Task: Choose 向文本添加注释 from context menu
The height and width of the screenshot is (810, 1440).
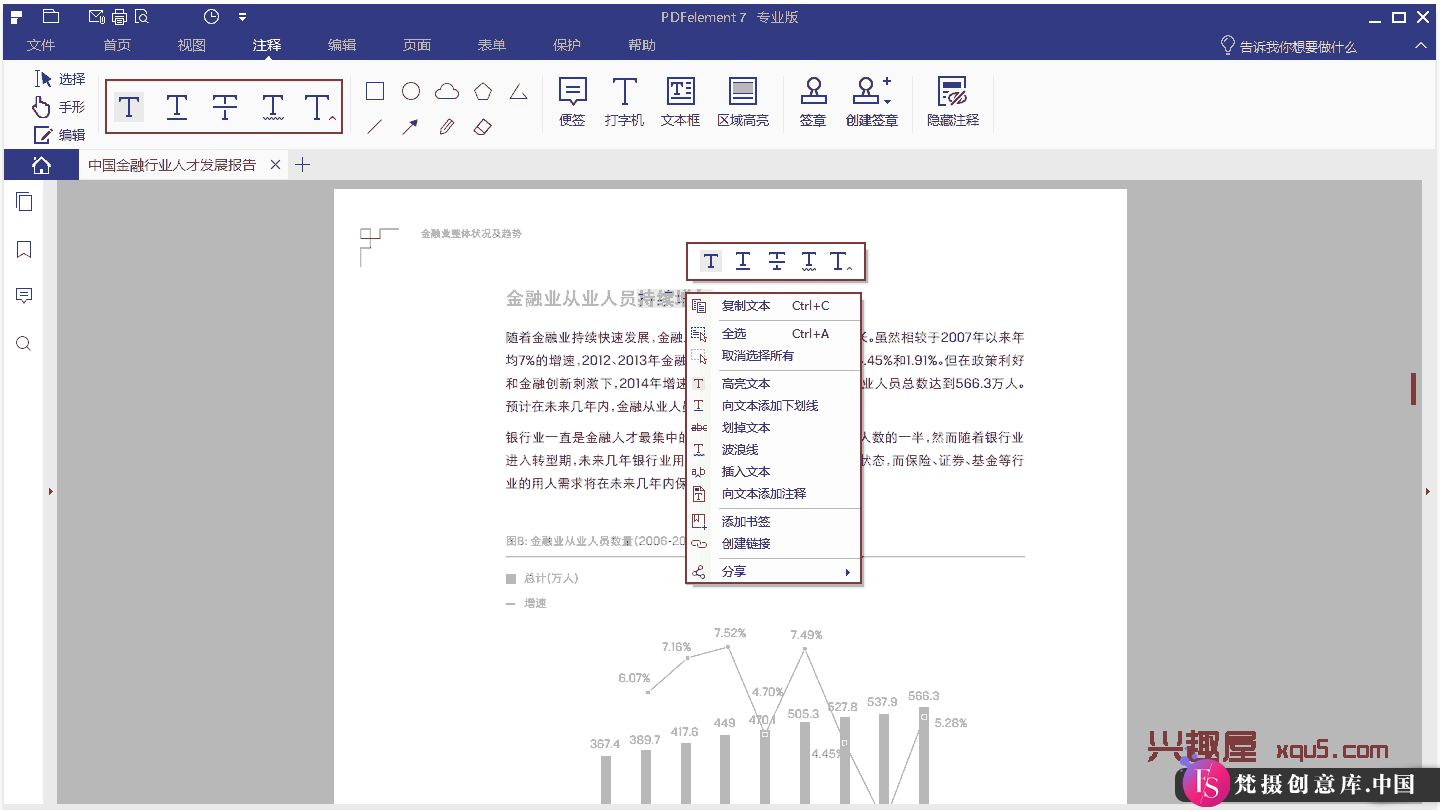Action: coord(774,494)
